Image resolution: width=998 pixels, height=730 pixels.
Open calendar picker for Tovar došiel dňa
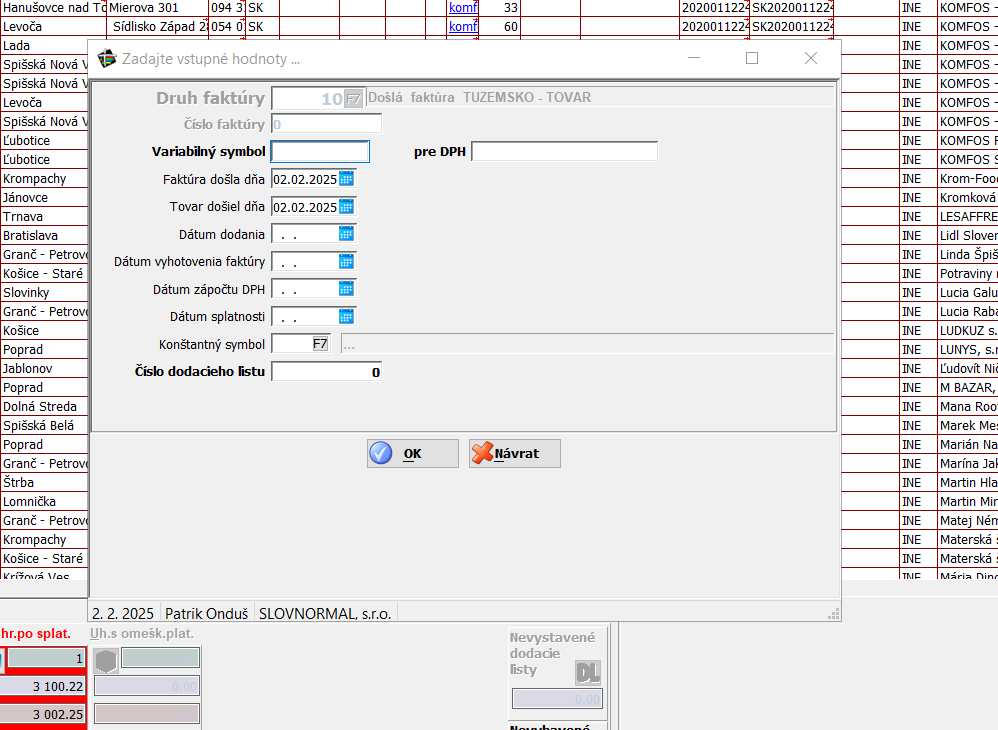[x=346, y=207]
